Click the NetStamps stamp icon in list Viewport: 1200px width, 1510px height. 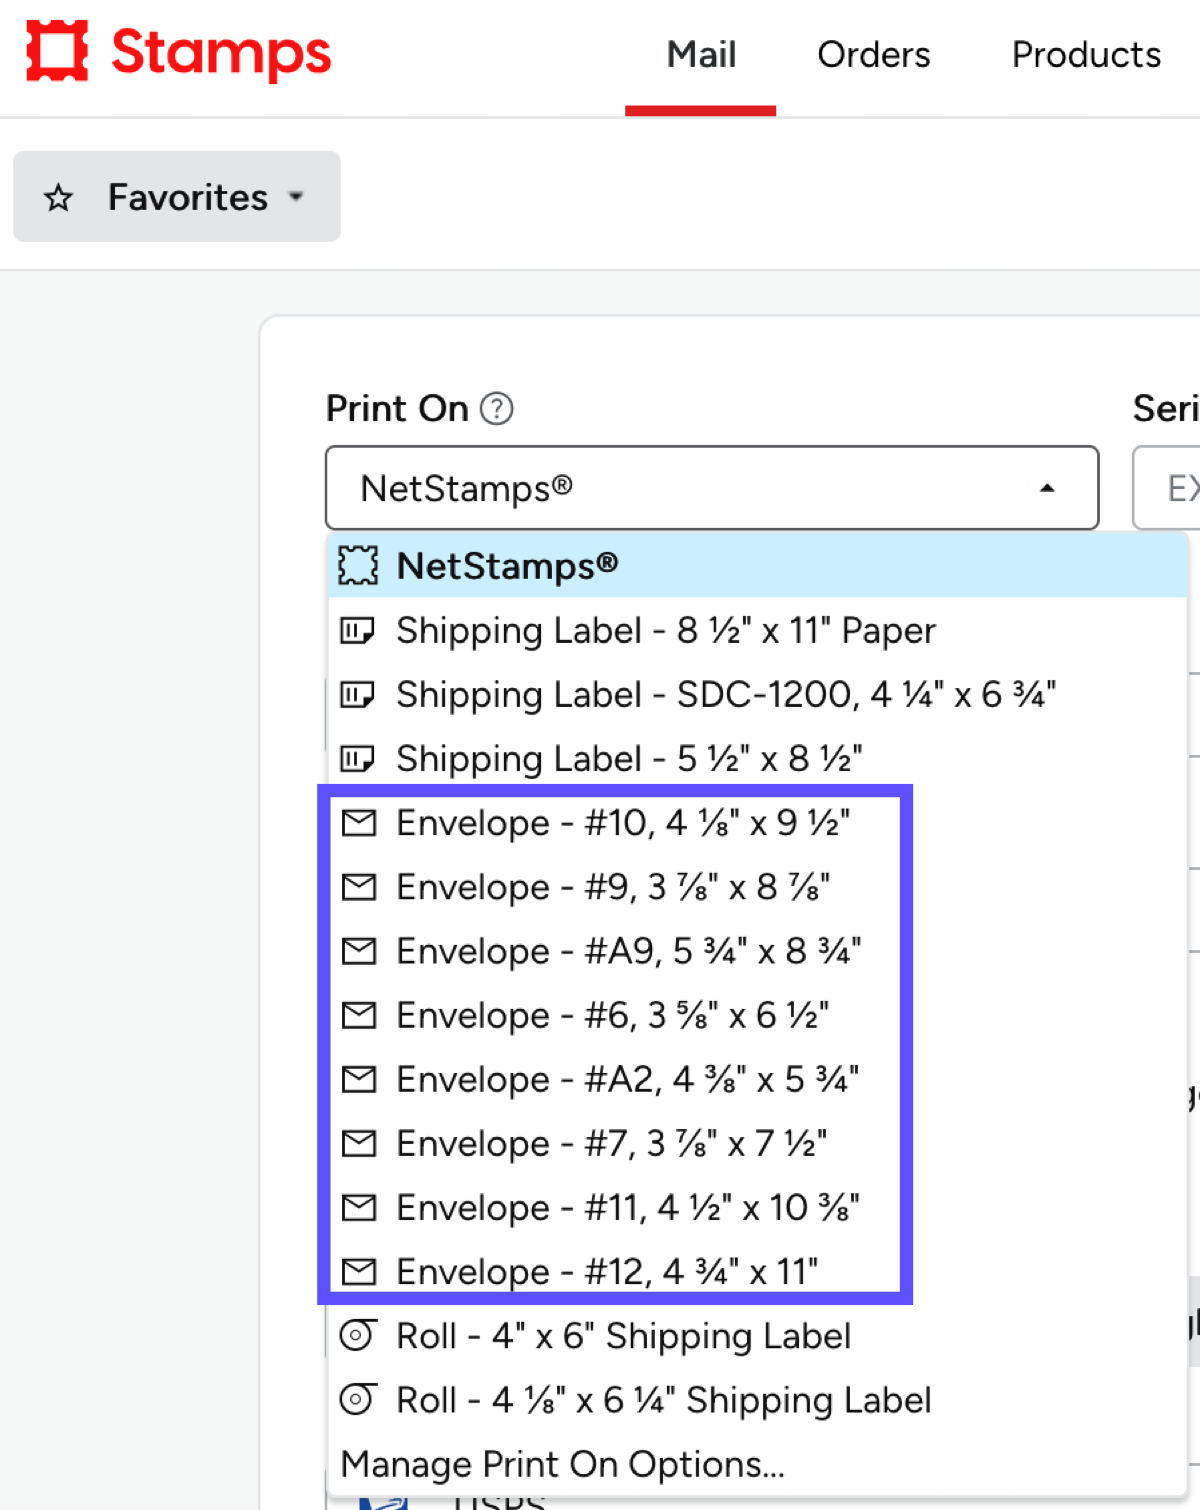(x=358, y=566)
